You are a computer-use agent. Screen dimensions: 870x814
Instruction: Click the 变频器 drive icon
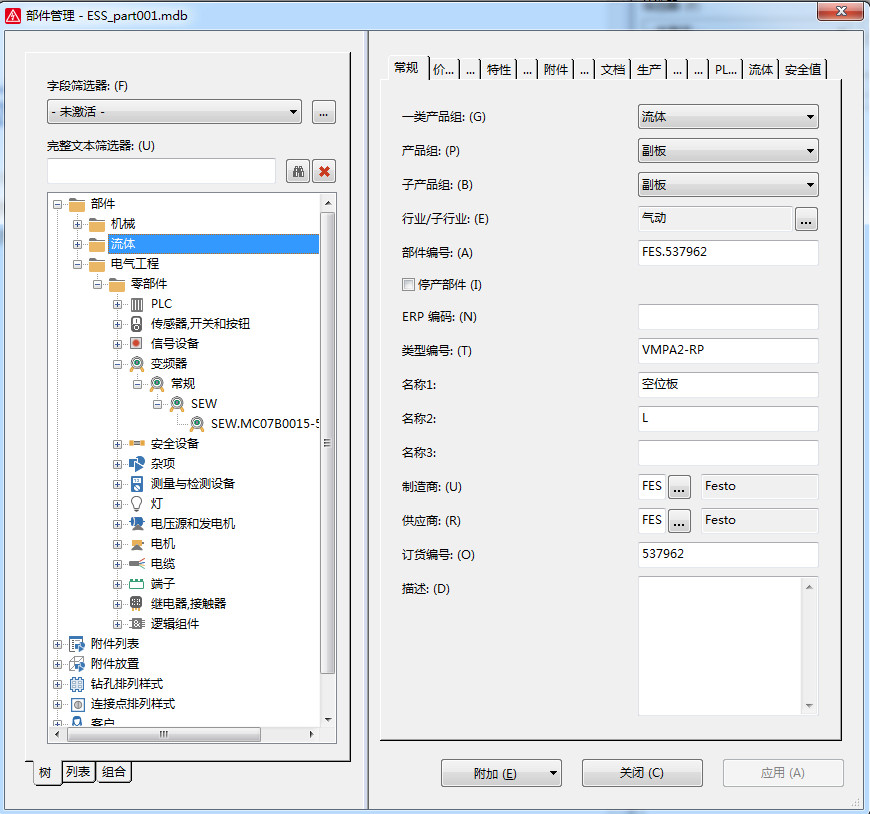(137, 364)
